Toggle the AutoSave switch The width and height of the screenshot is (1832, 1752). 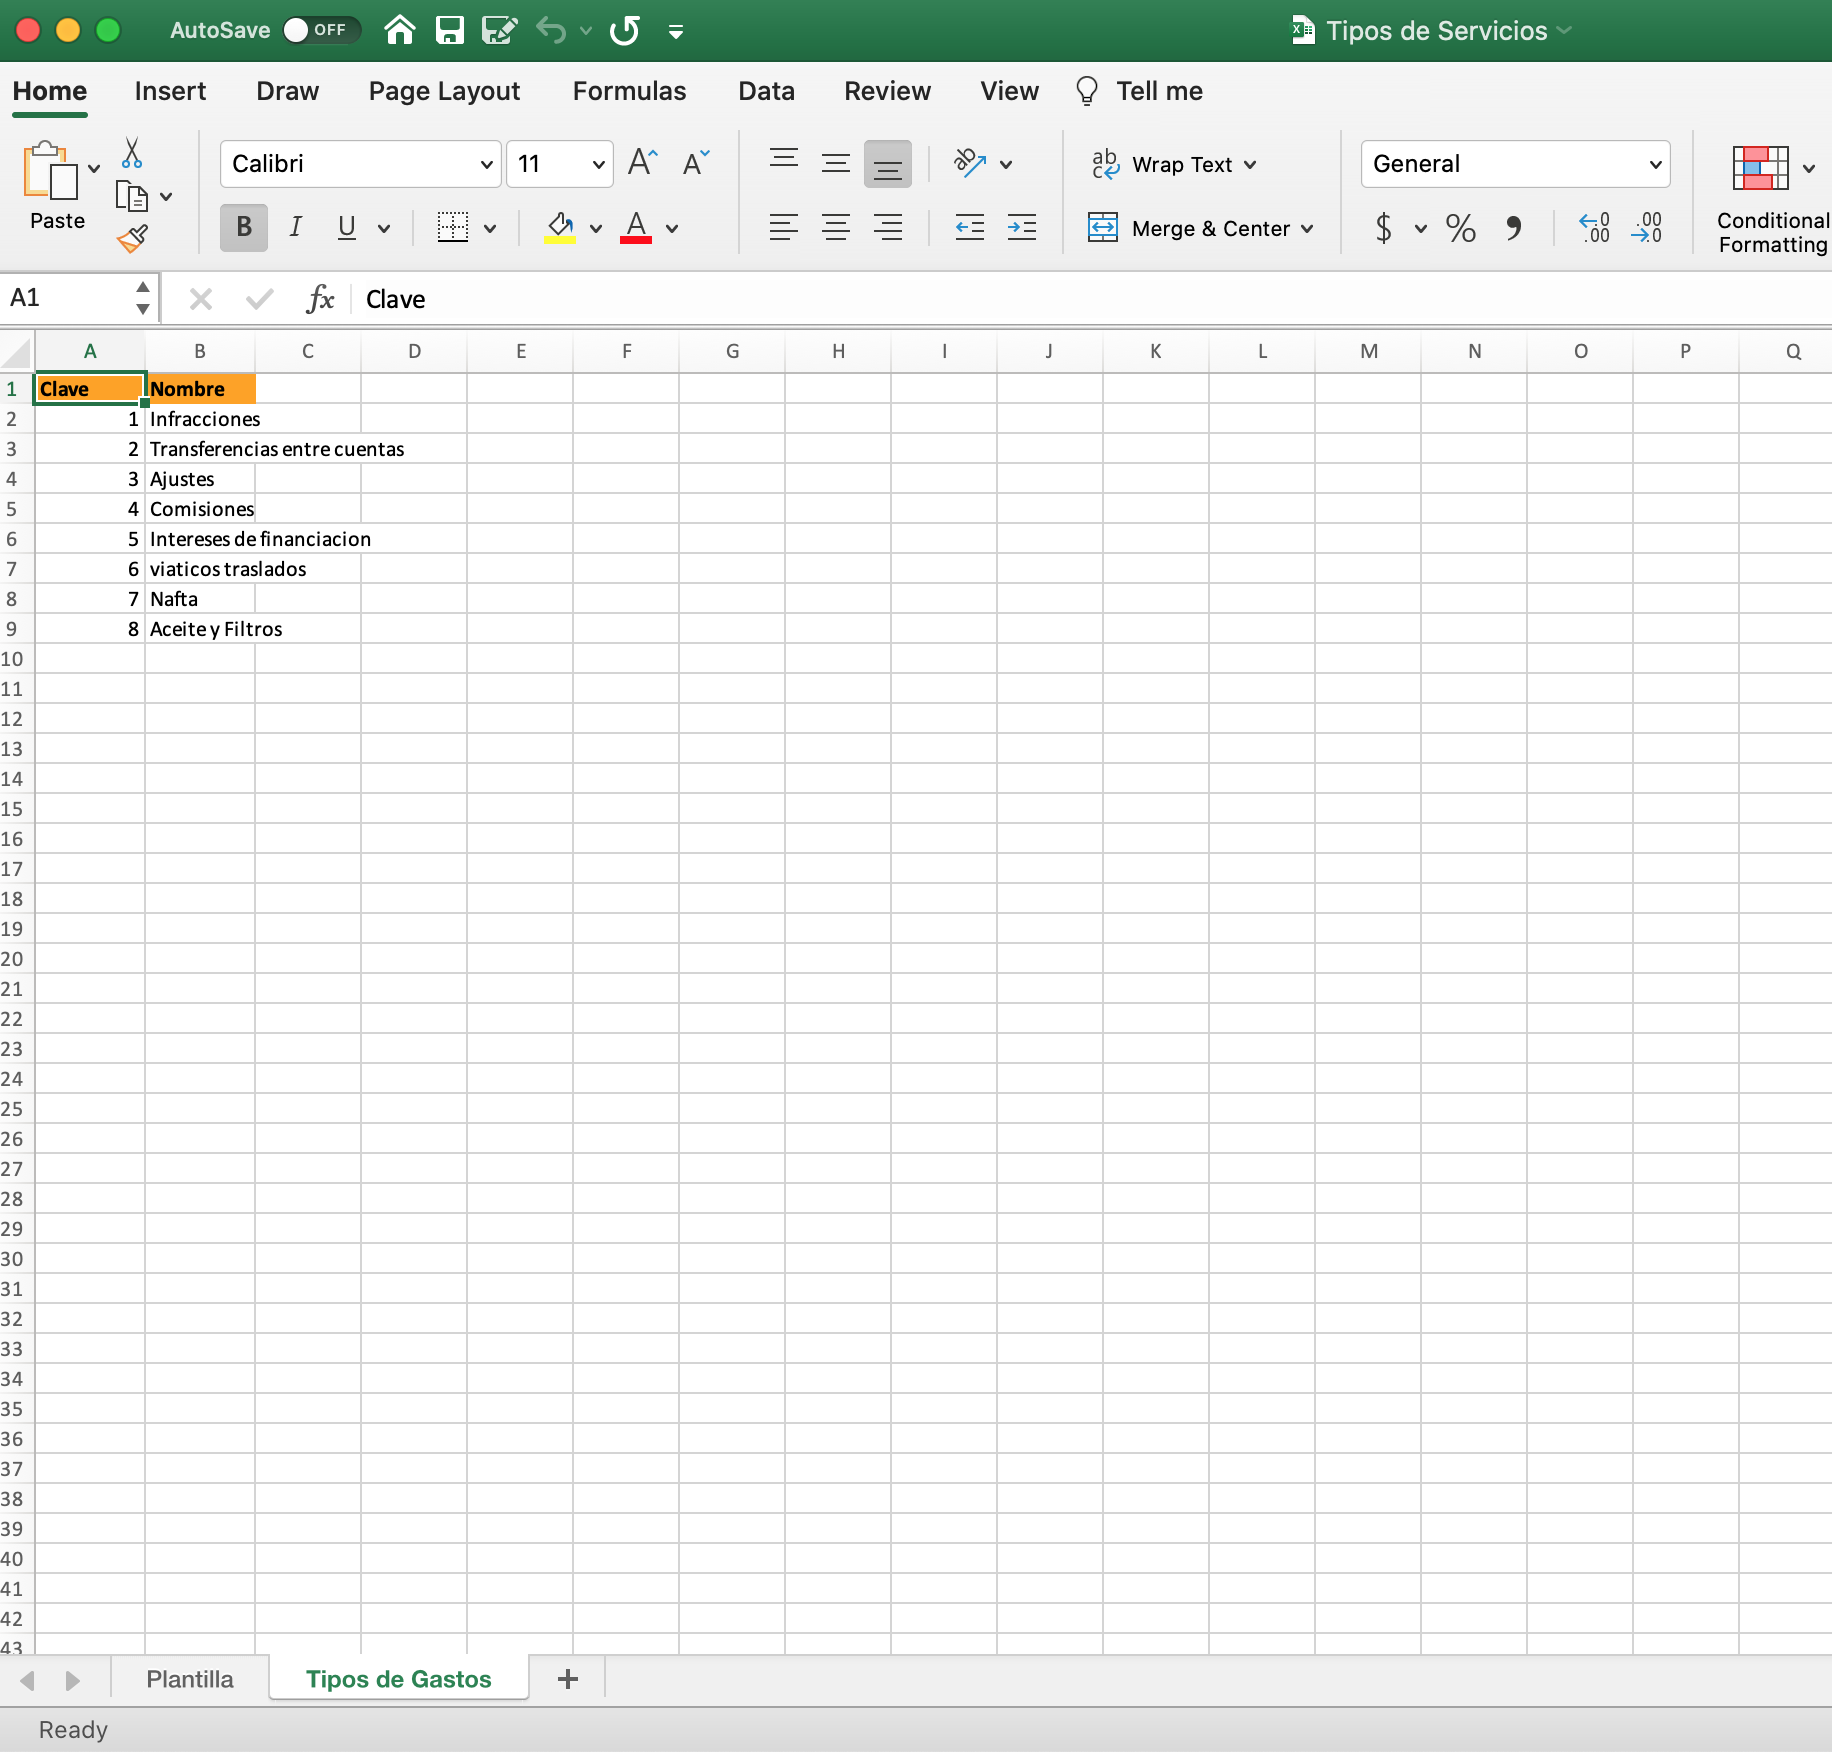[320, 30]
